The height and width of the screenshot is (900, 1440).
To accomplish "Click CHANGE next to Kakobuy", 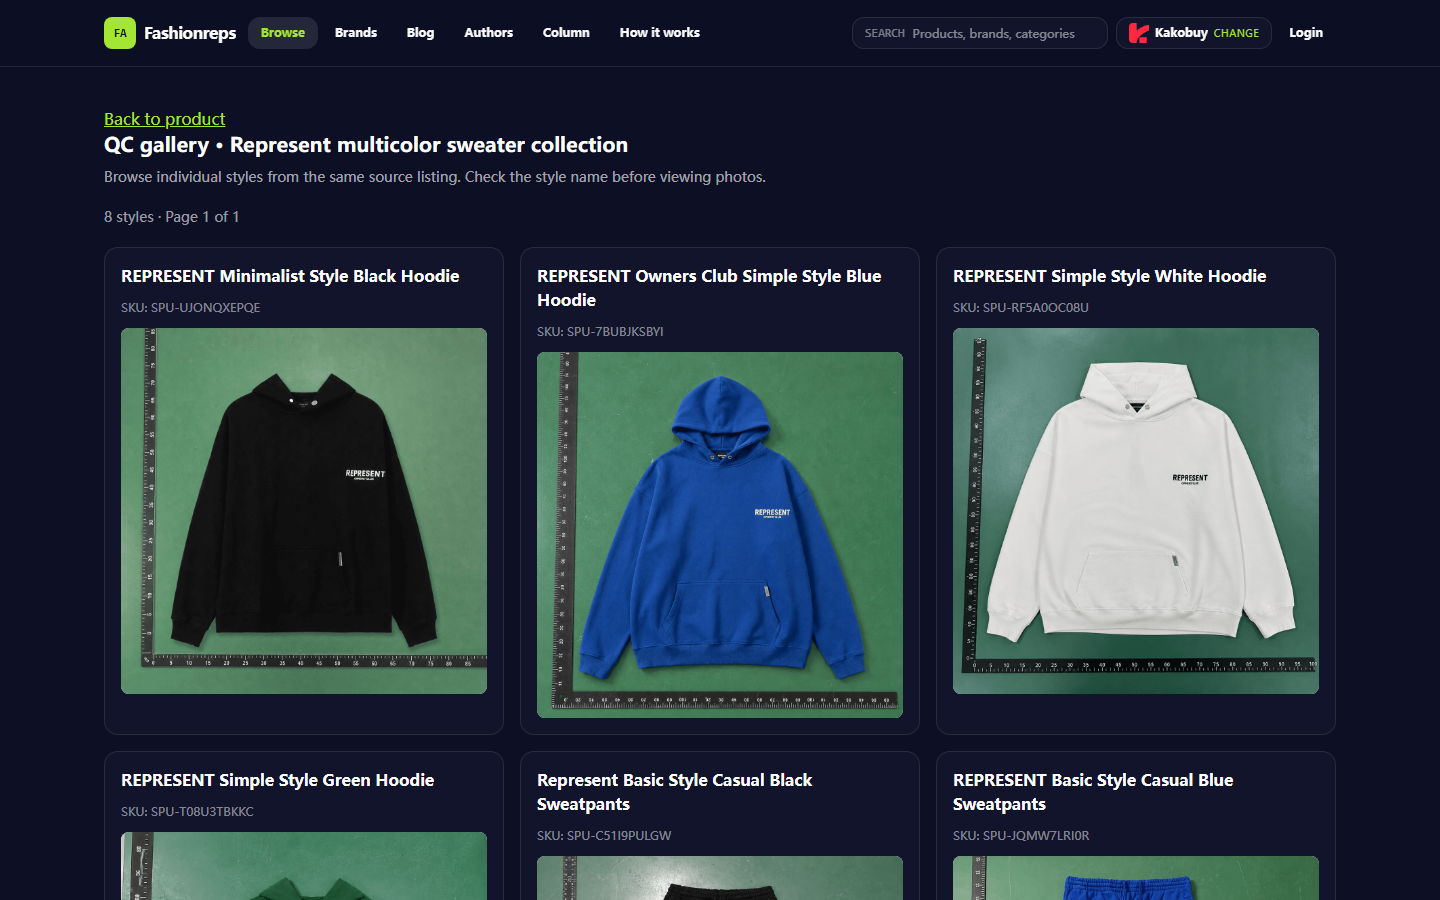I will coord(1236,33).
